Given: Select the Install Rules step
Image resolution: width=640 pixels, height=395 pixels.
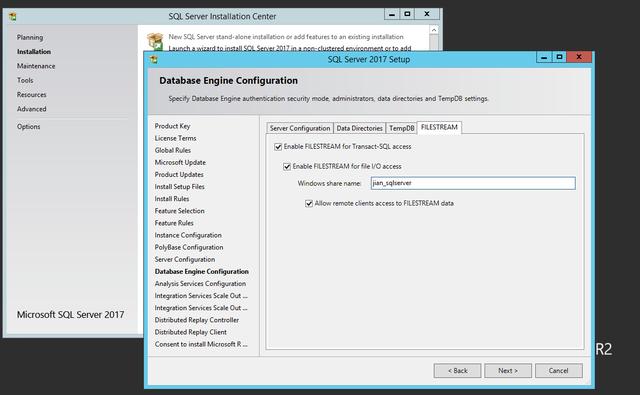Looking at the screenshot, I should pos(172,199).
